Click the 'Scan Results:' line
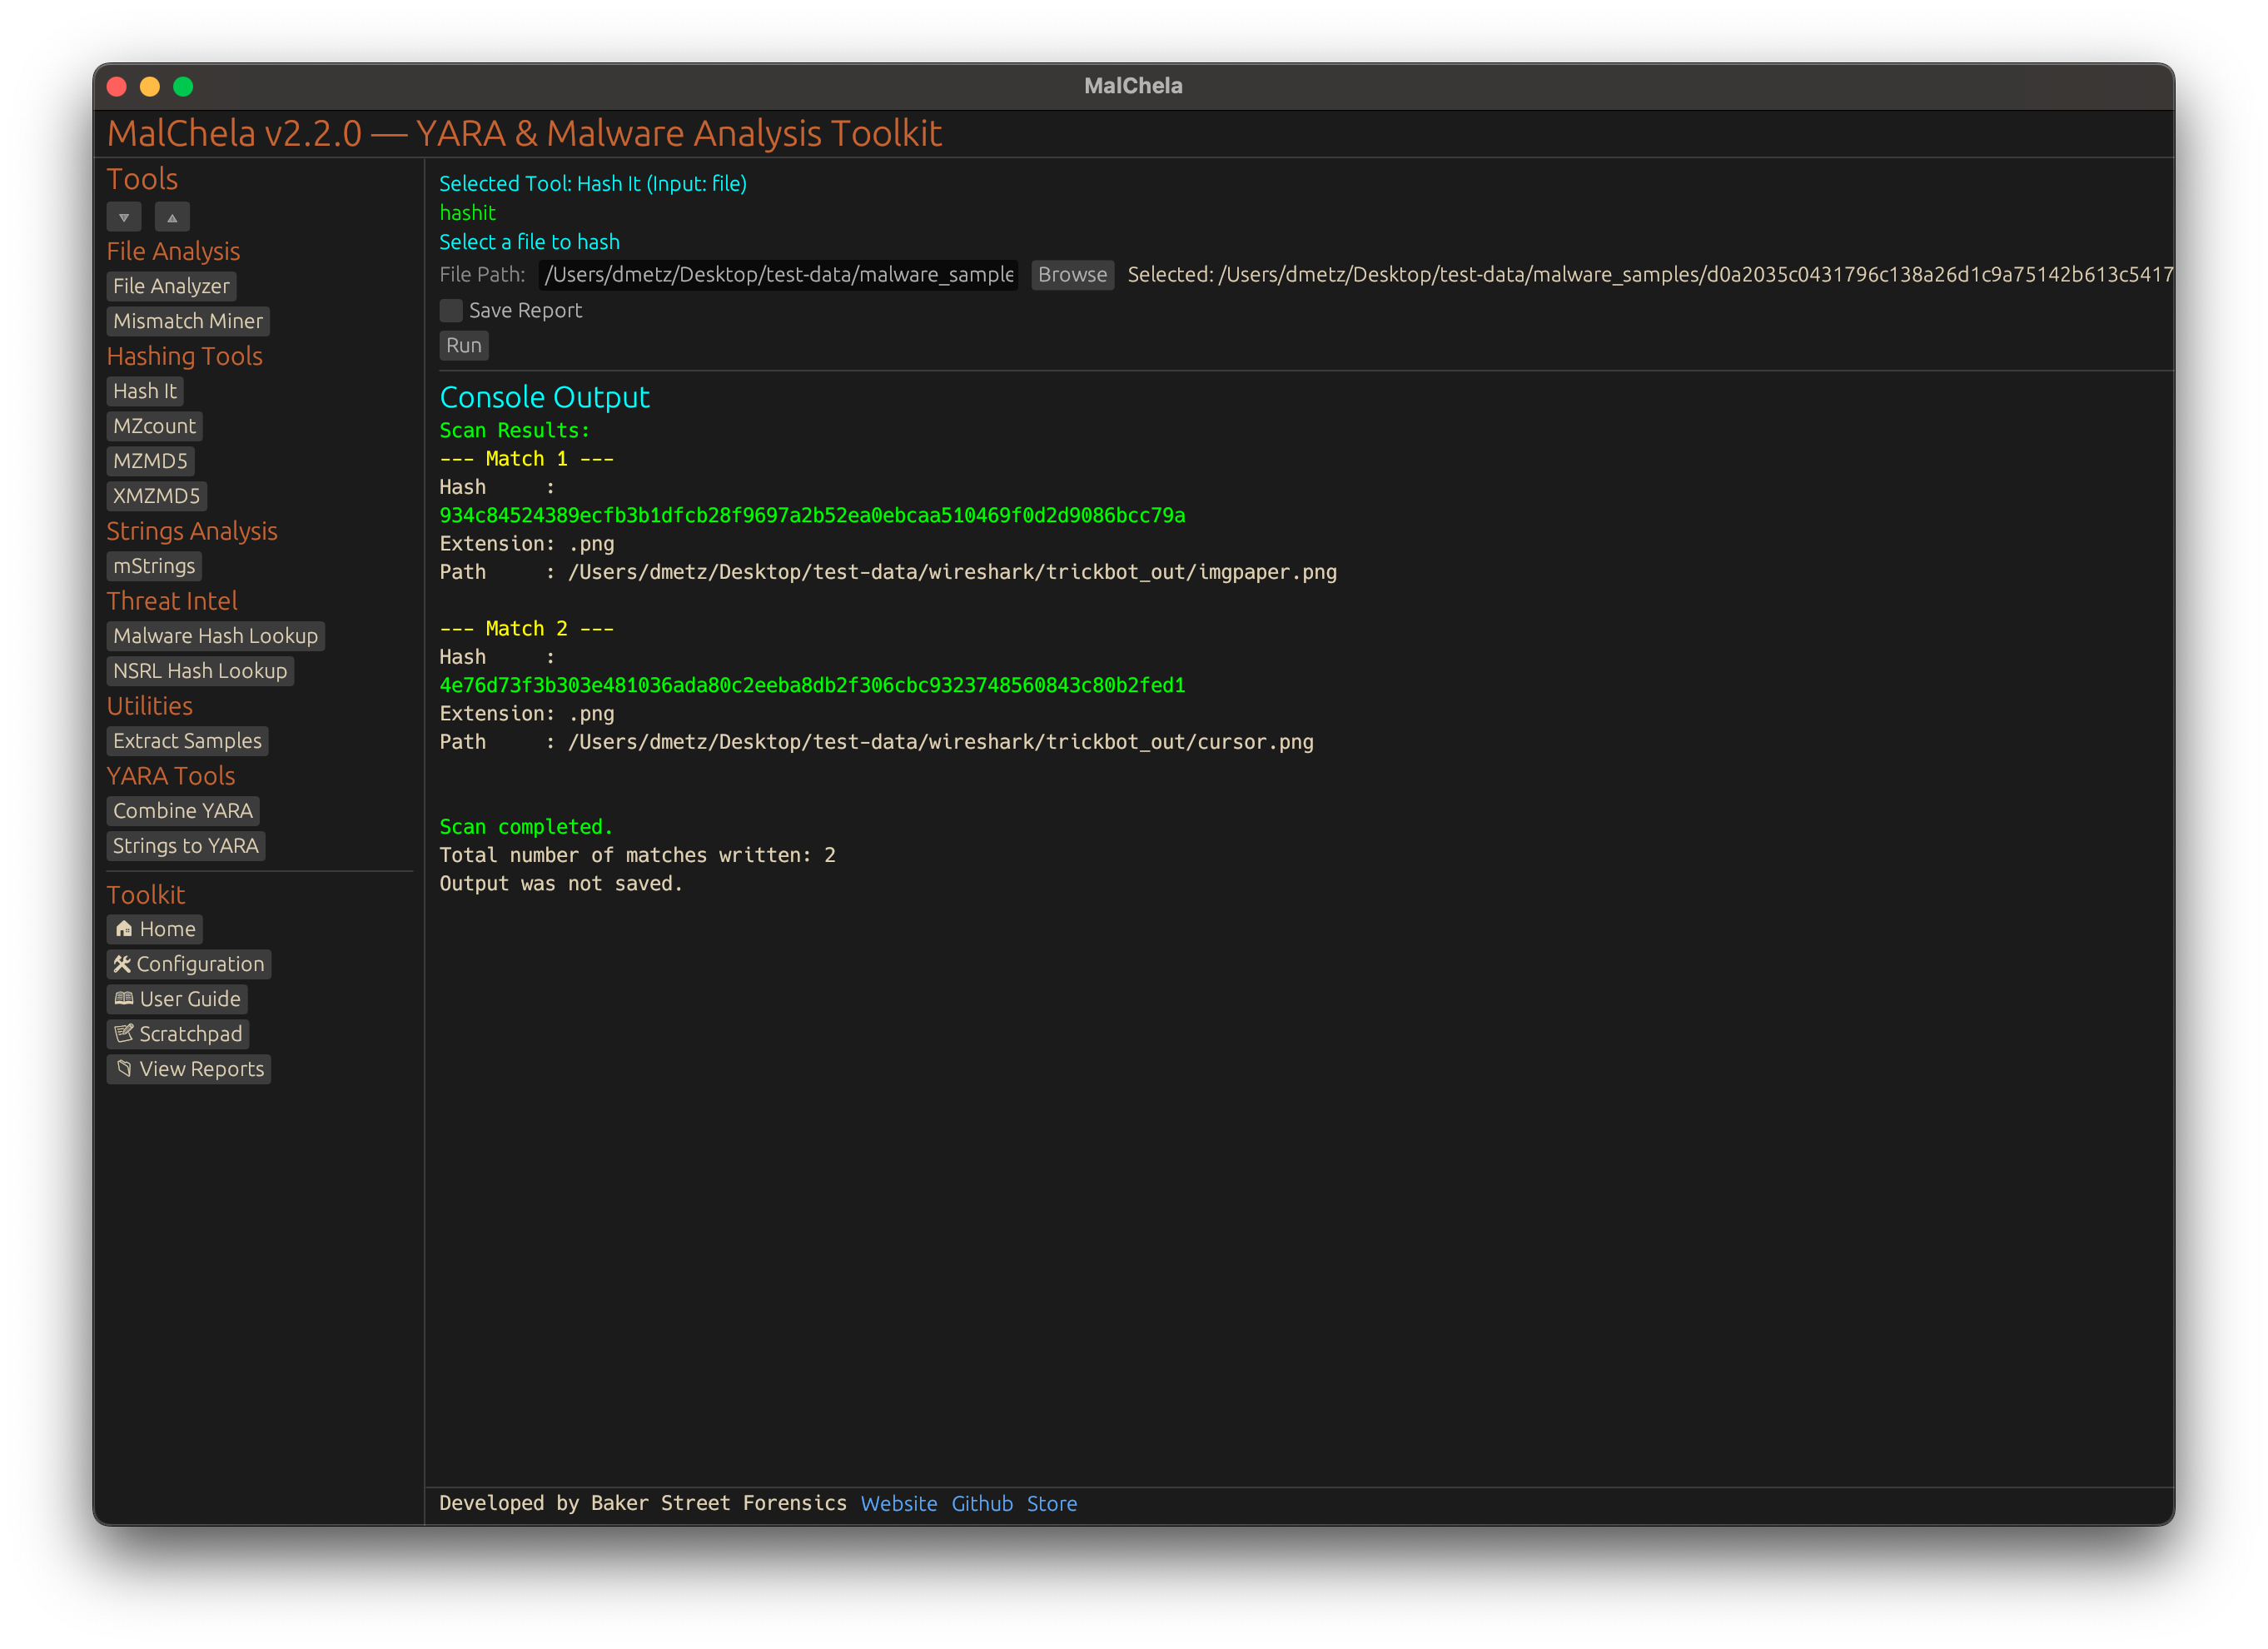Image resolution: width=2268 pixels, height=1649 pixels. tap(515, 431)
